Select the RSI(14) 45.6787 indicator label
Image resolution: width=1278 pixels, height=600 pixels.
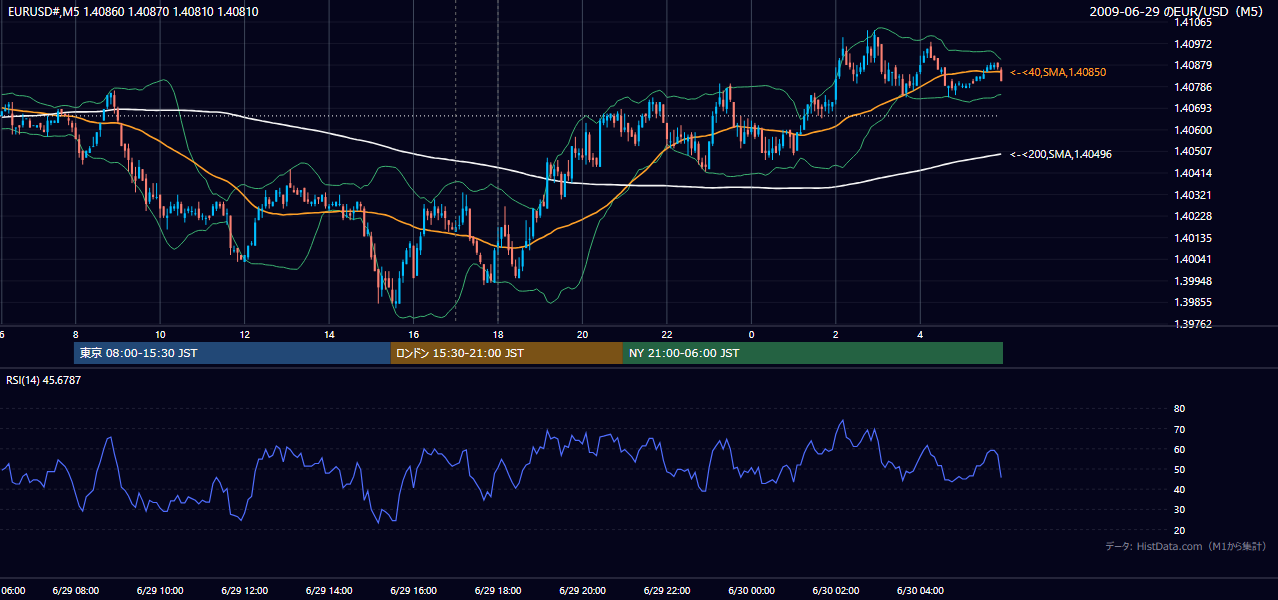tap(44, 380)
